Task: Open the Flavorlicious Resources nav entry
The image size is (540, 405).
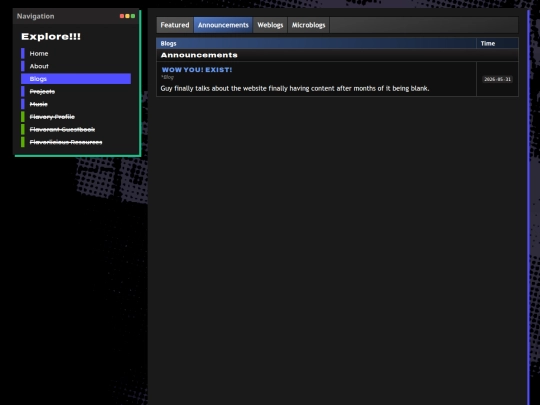Action: (x=76, y=142)
